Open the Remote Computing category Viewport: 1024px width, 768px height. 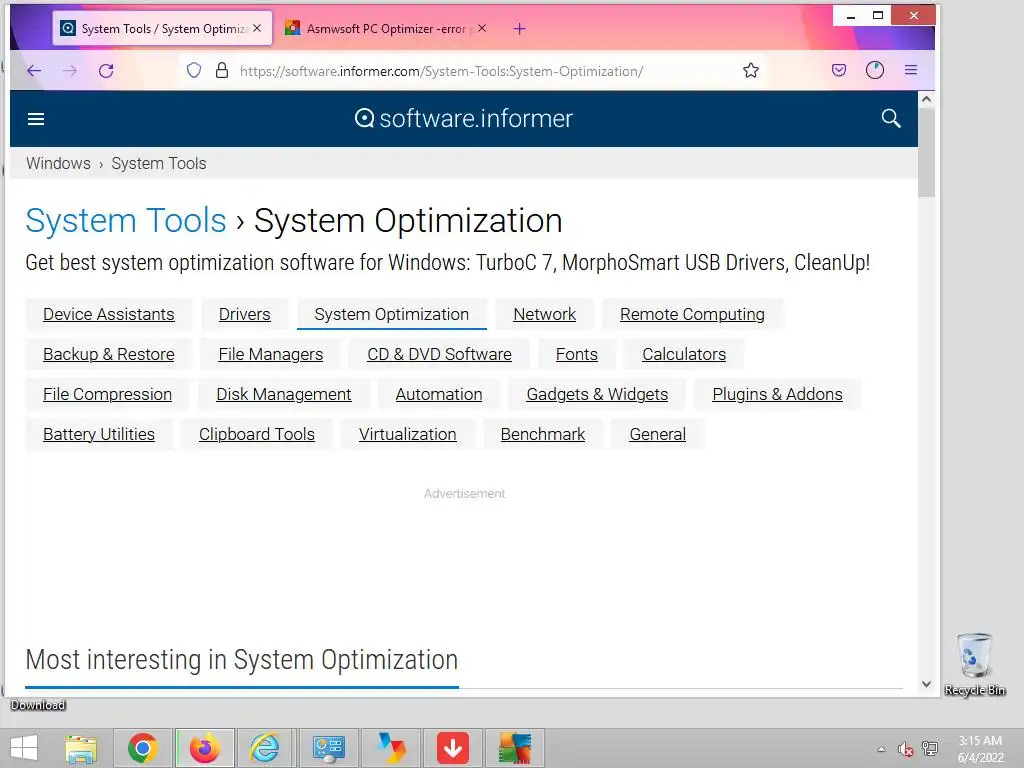pos(692,314)
